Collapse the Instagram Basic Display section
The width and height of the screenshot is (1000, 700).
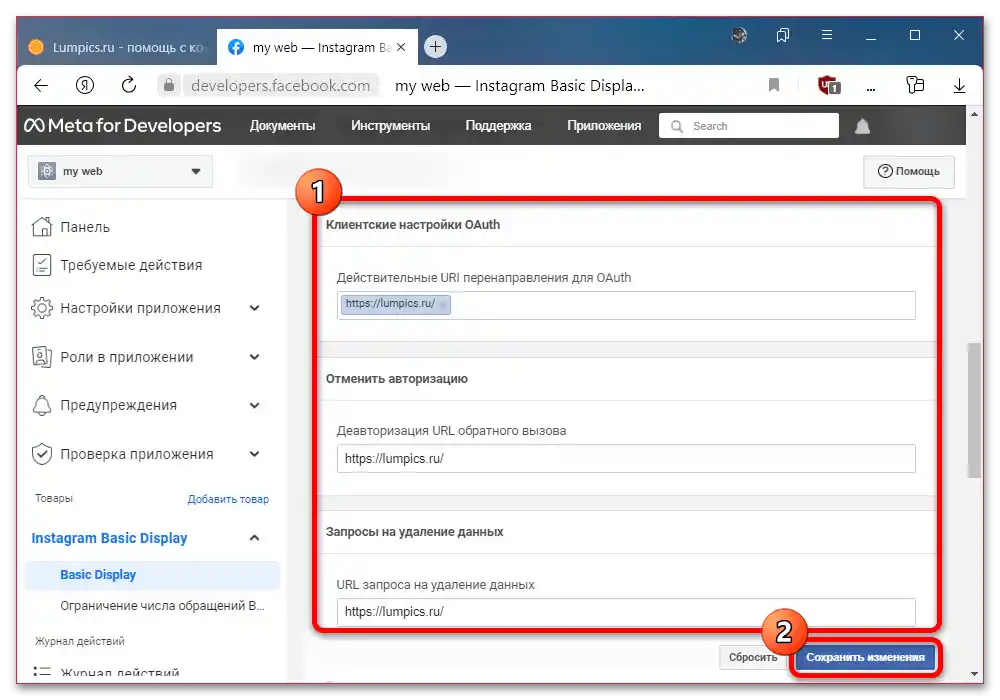(254, 538)
